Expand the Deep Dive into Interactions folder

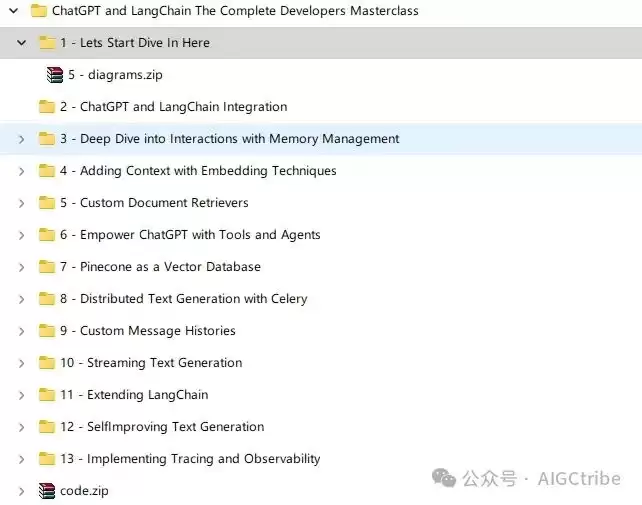22,139
